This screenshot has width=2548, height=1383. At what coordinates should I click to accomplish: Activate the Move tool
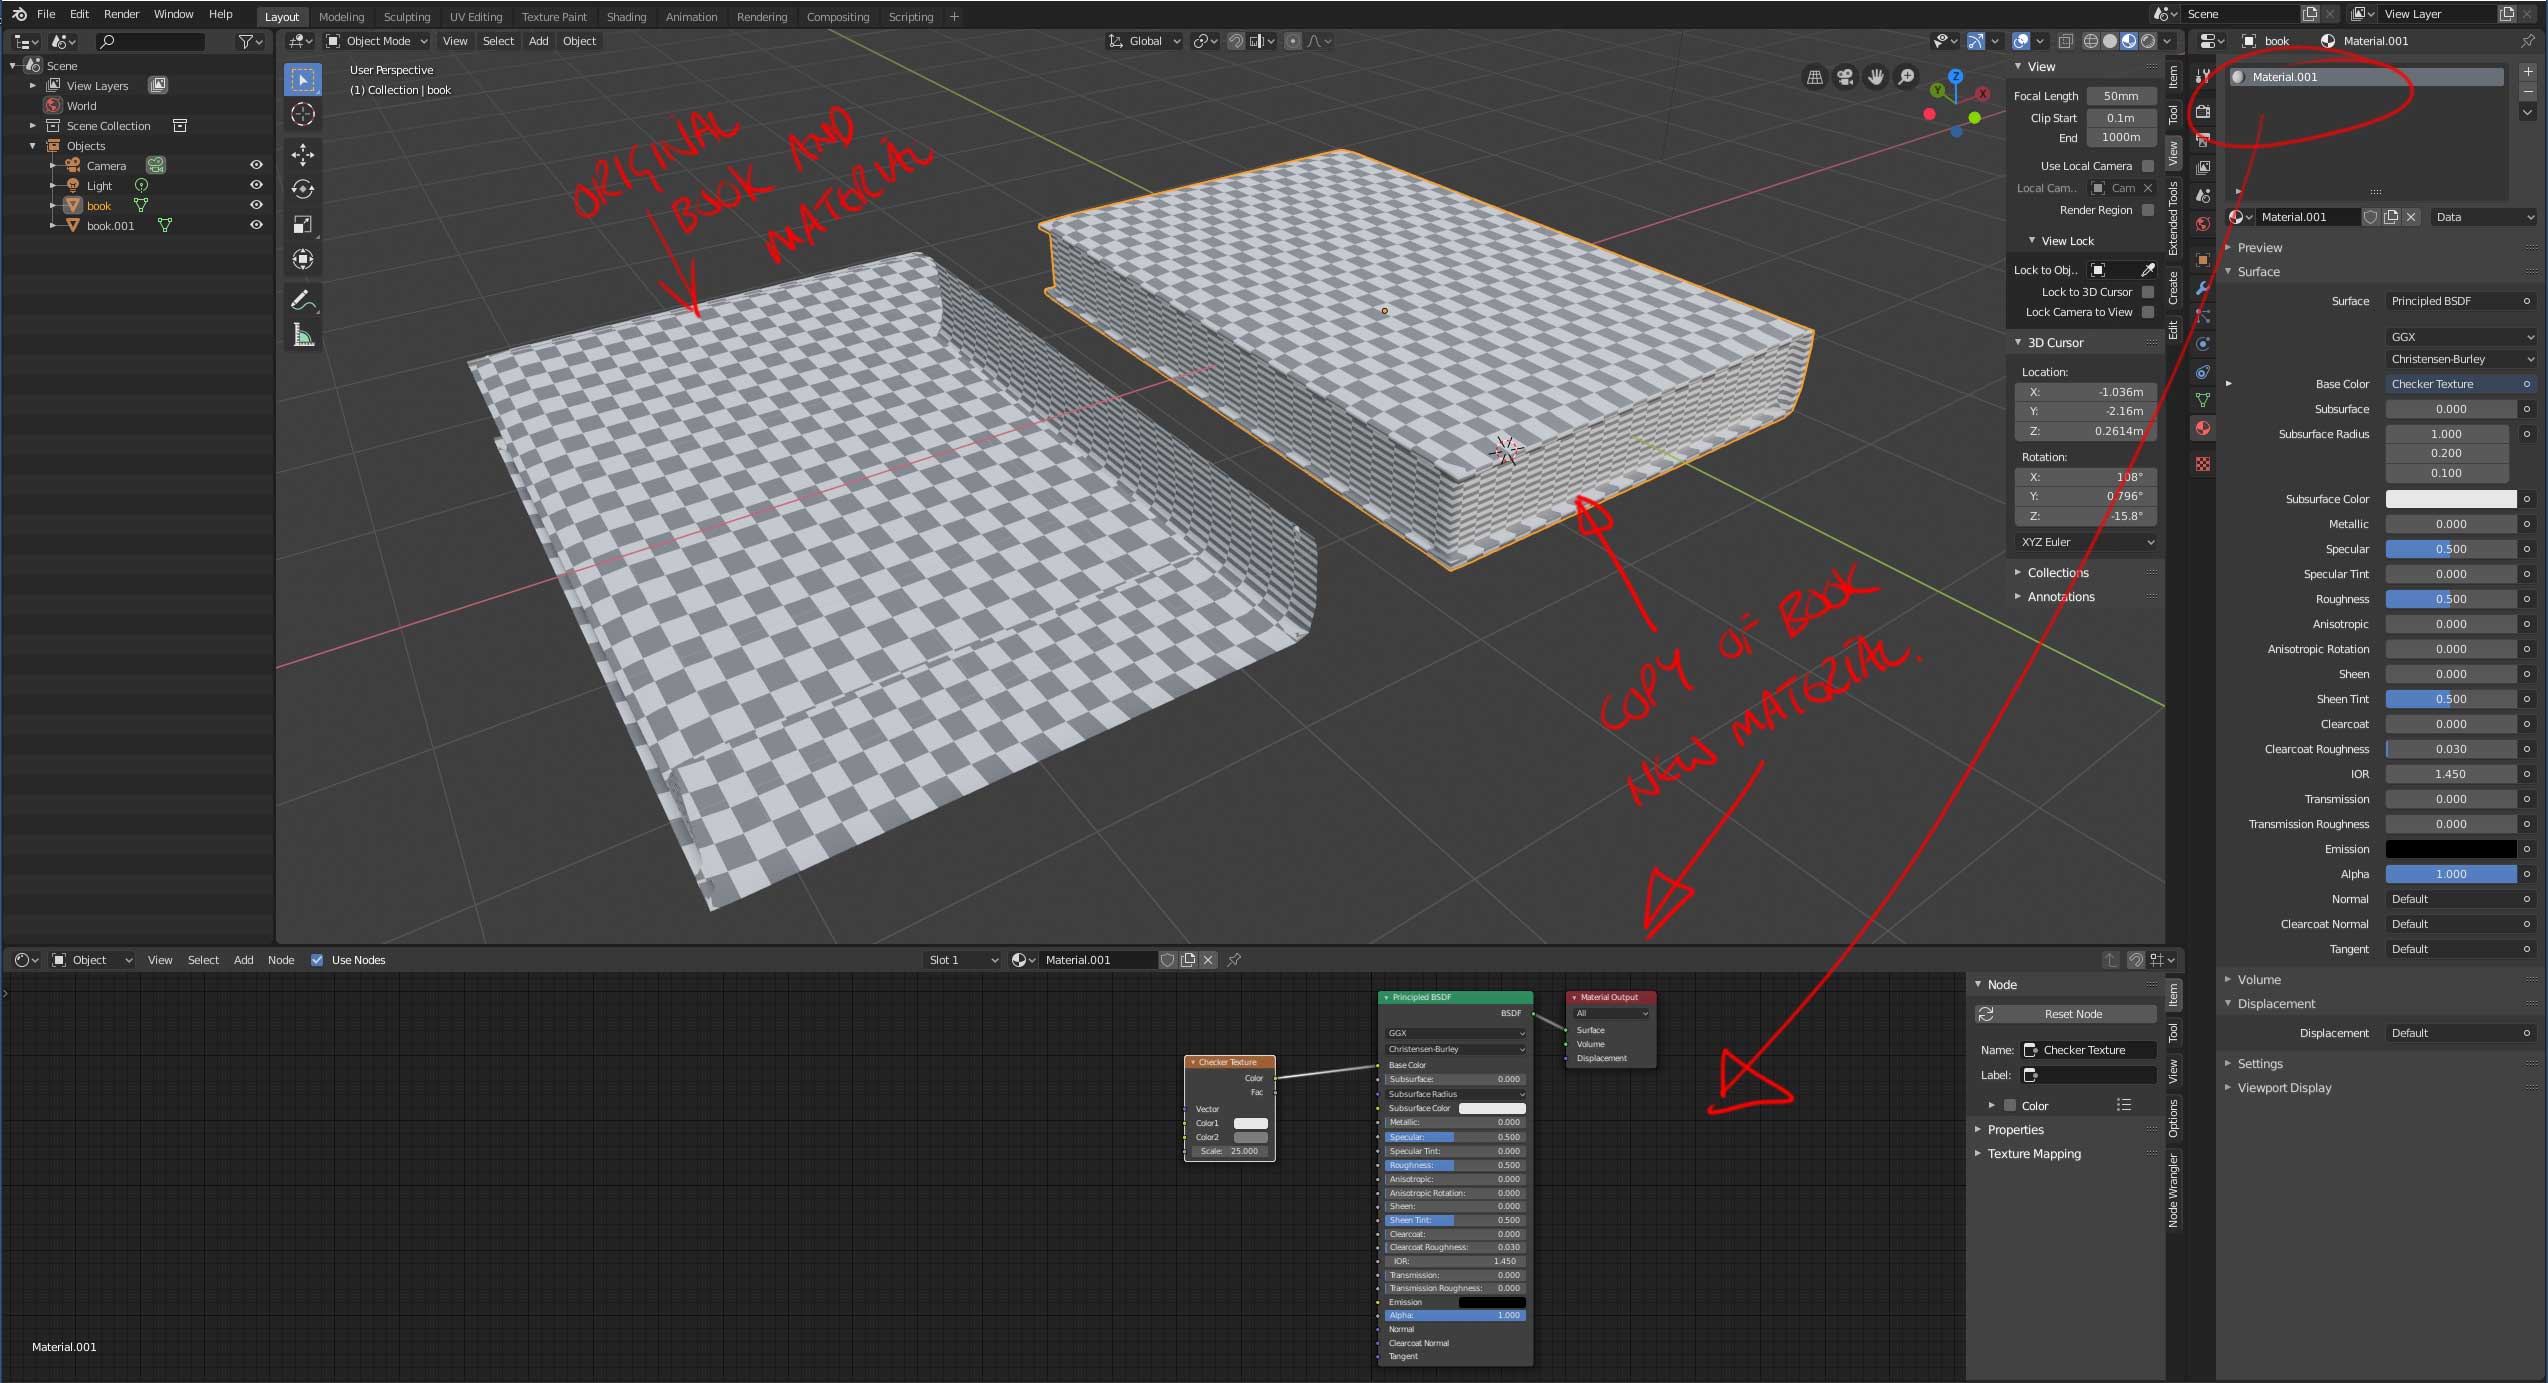[x=303, y=154]
